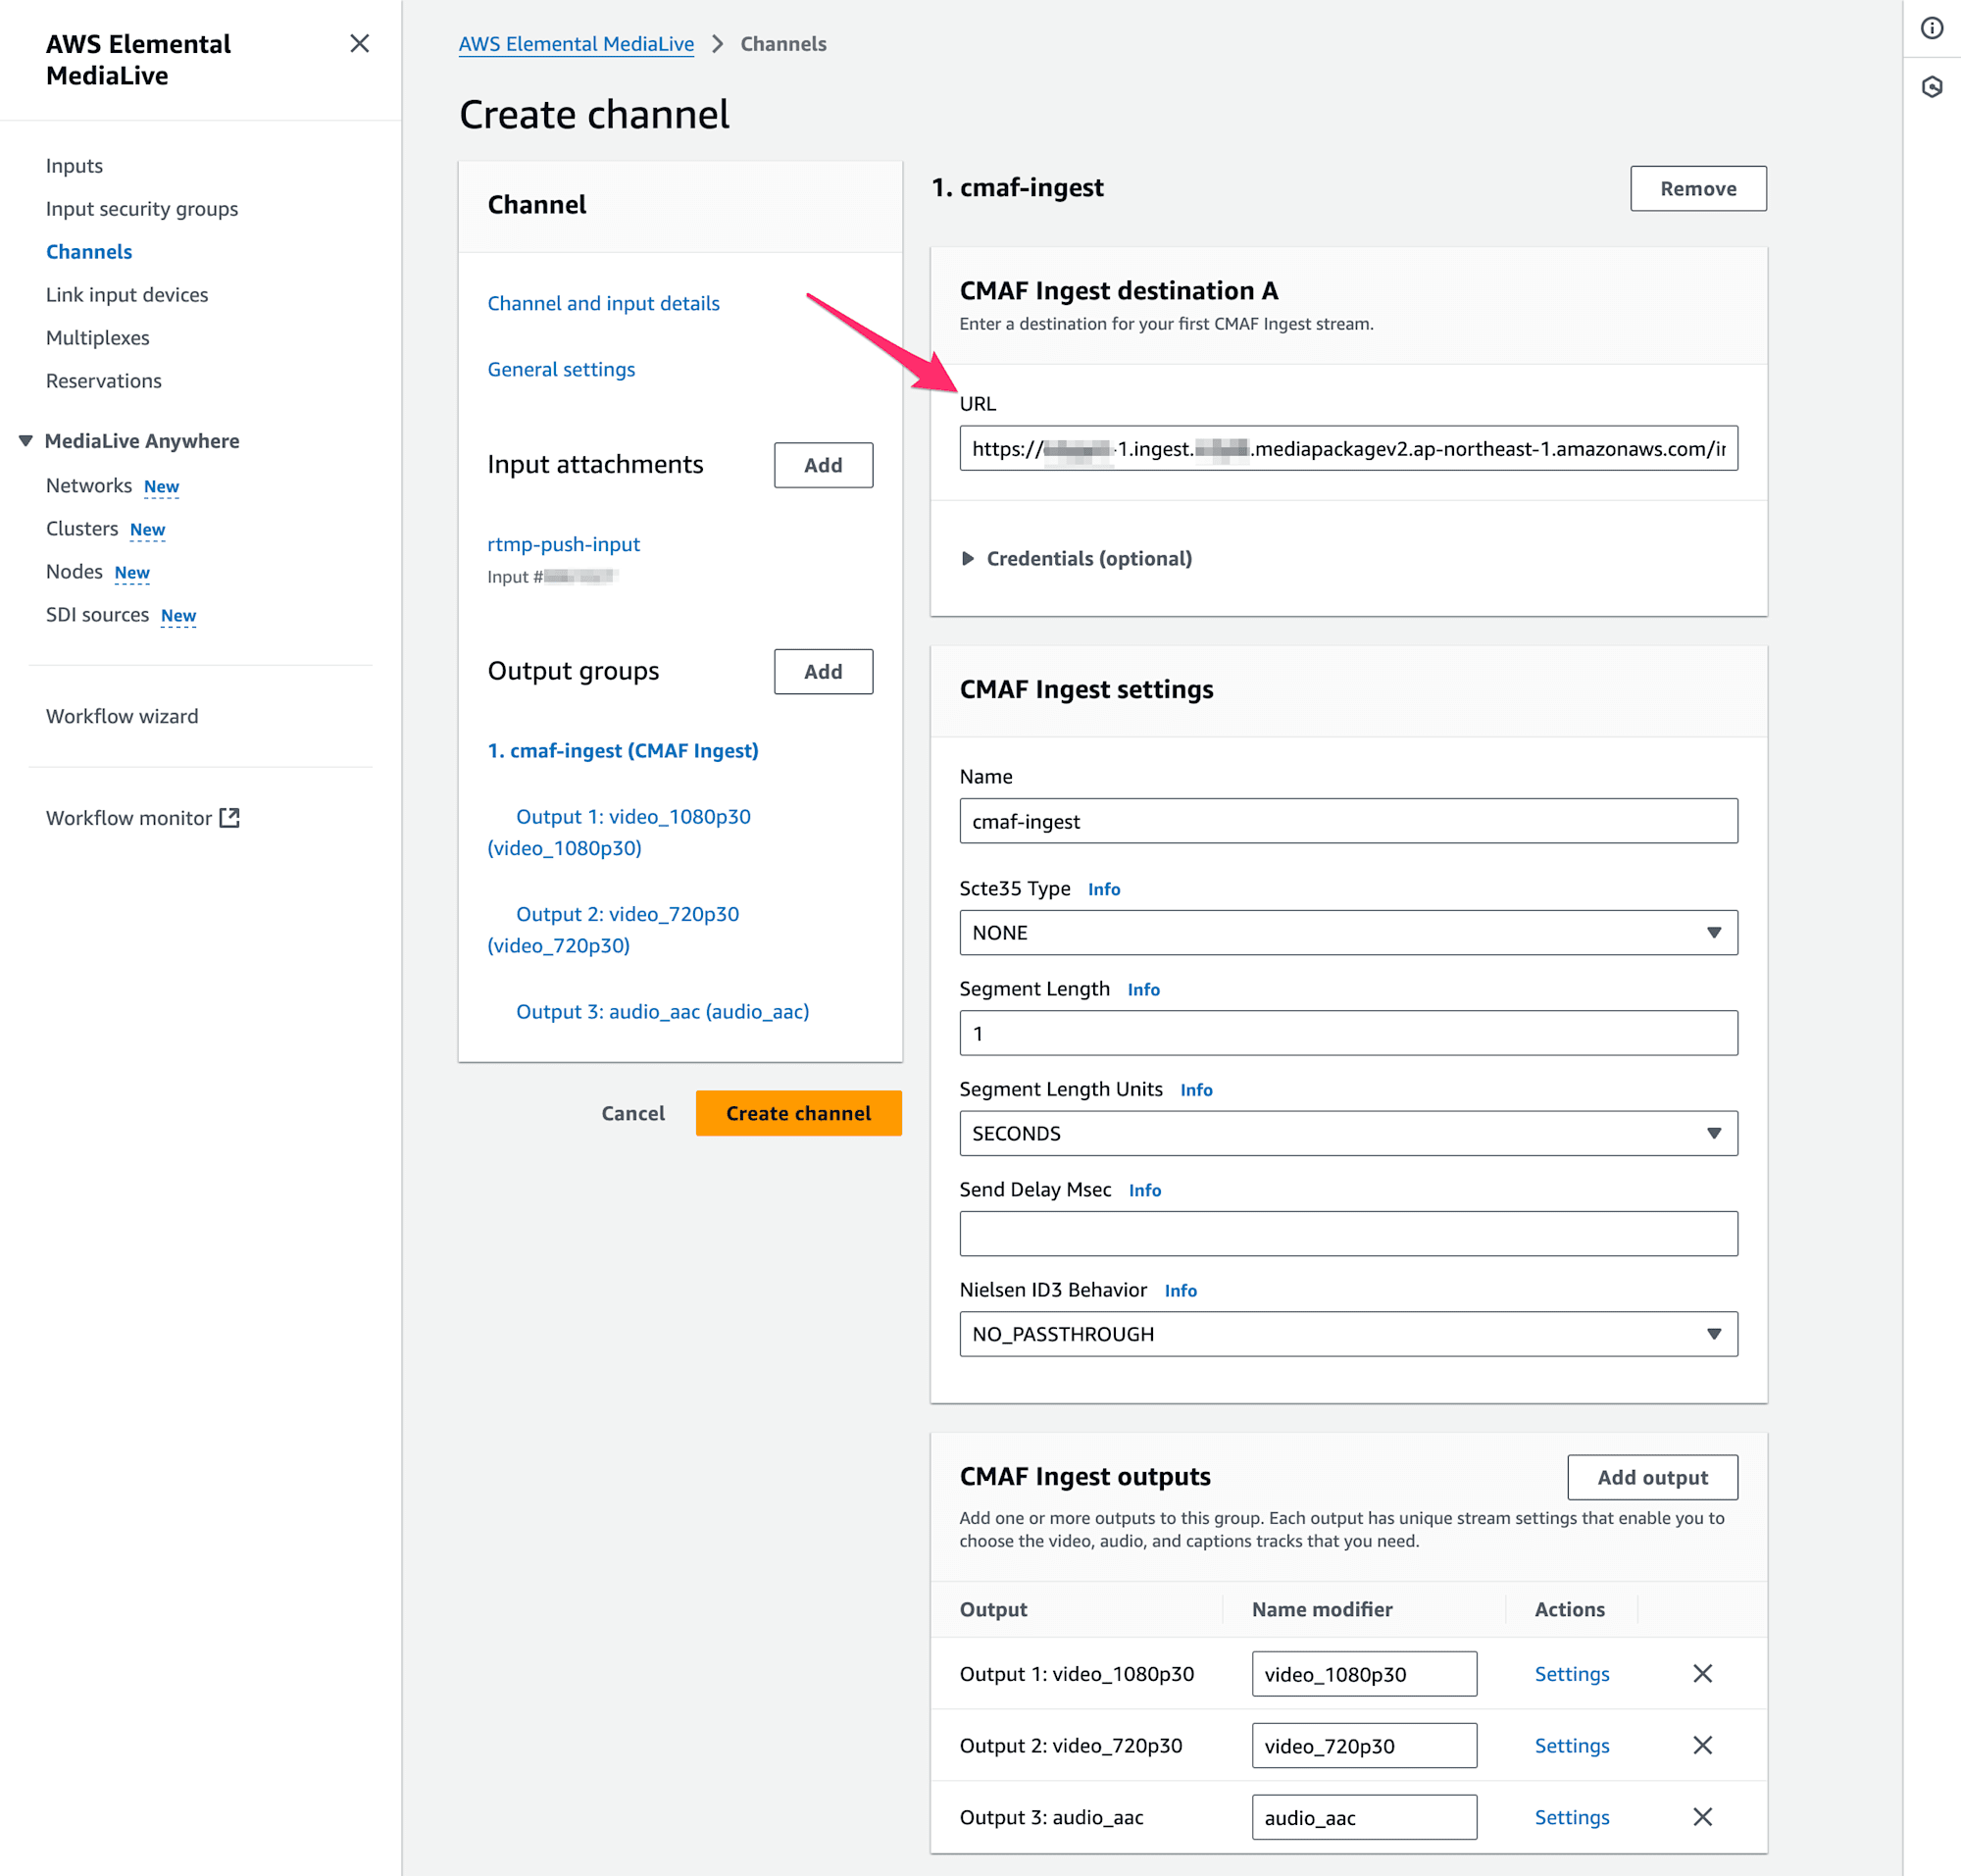The height and width of the screenshot is (1876, 1961).
Task: Open Reservations in sidebar
Action: coord(104,381)
